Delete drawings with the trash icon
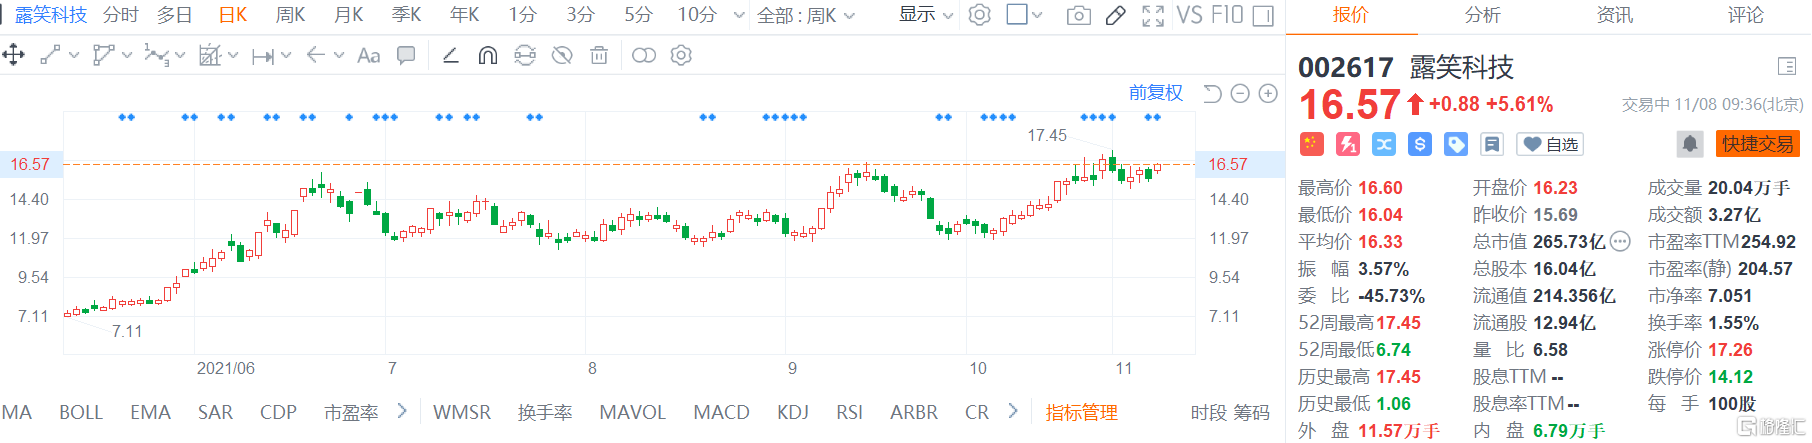 [599, 55]
